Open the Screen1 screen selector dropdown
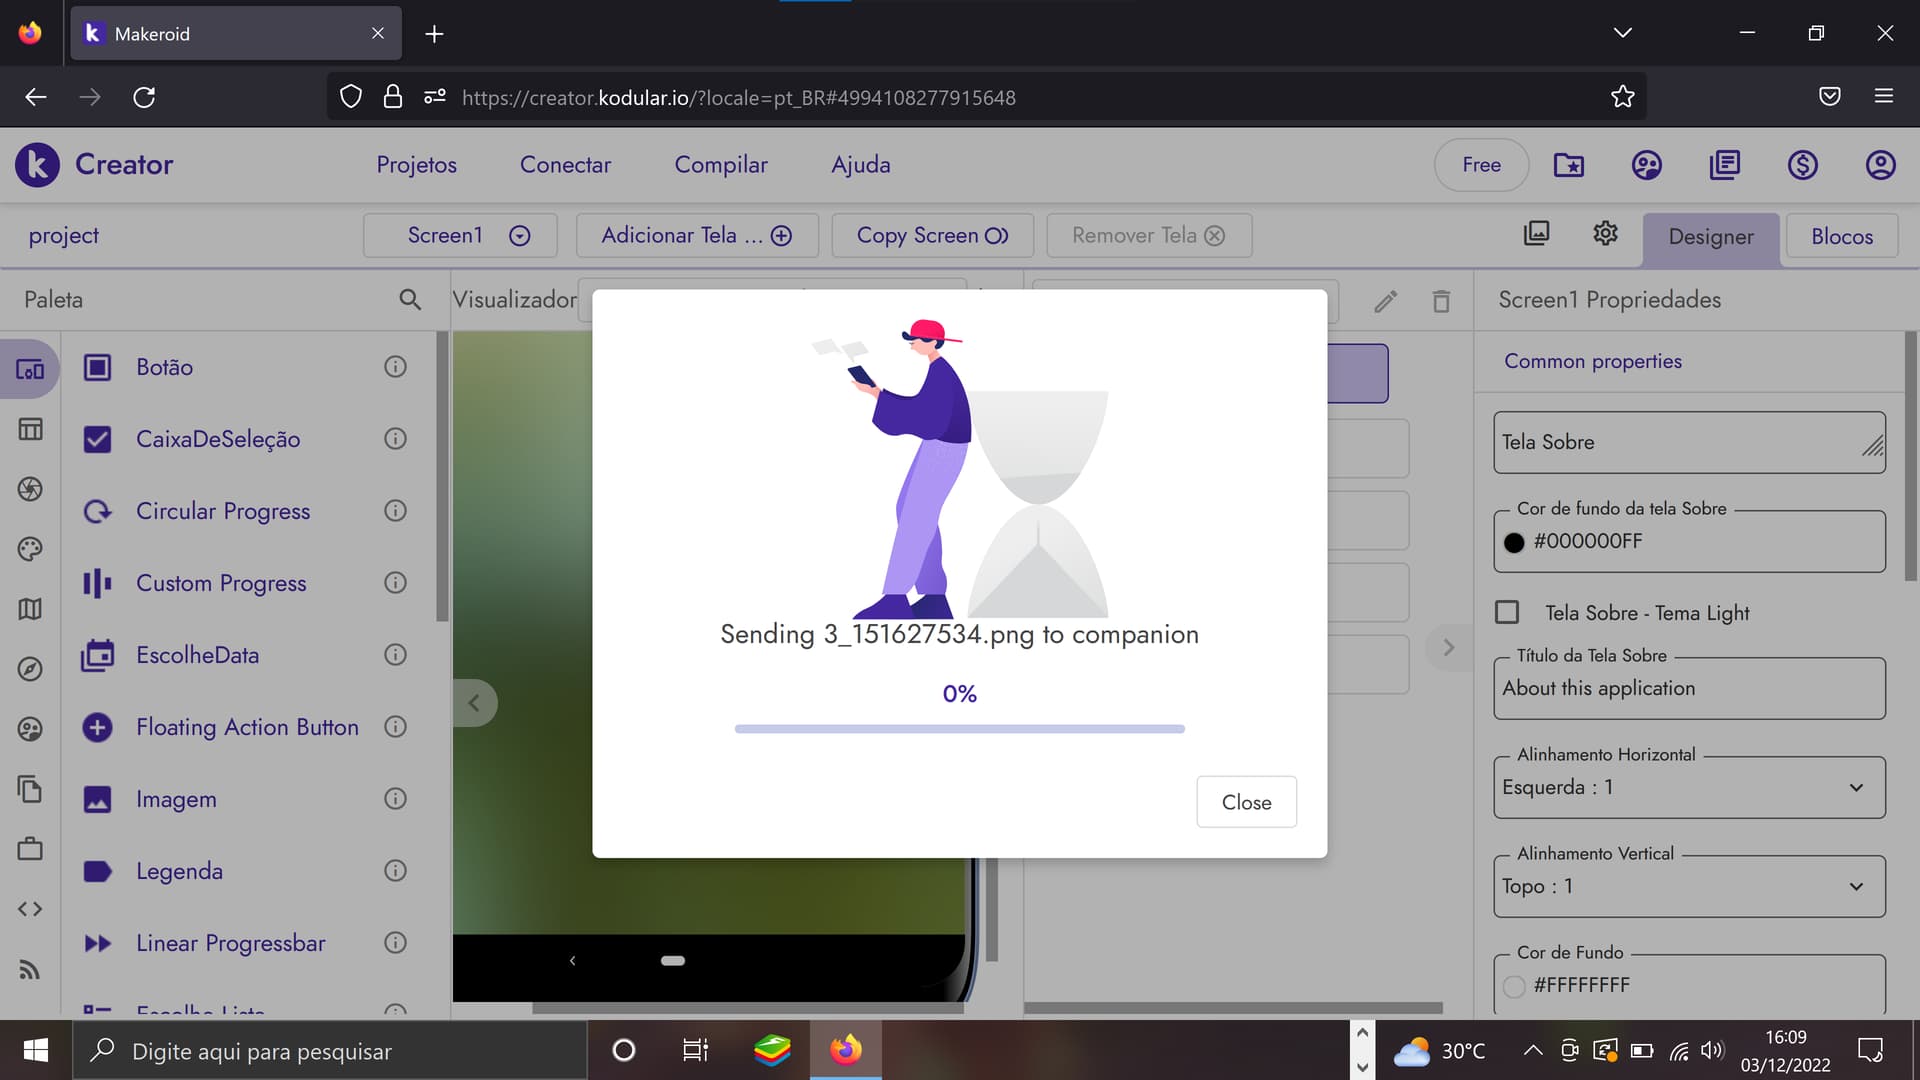 (460, 235)
